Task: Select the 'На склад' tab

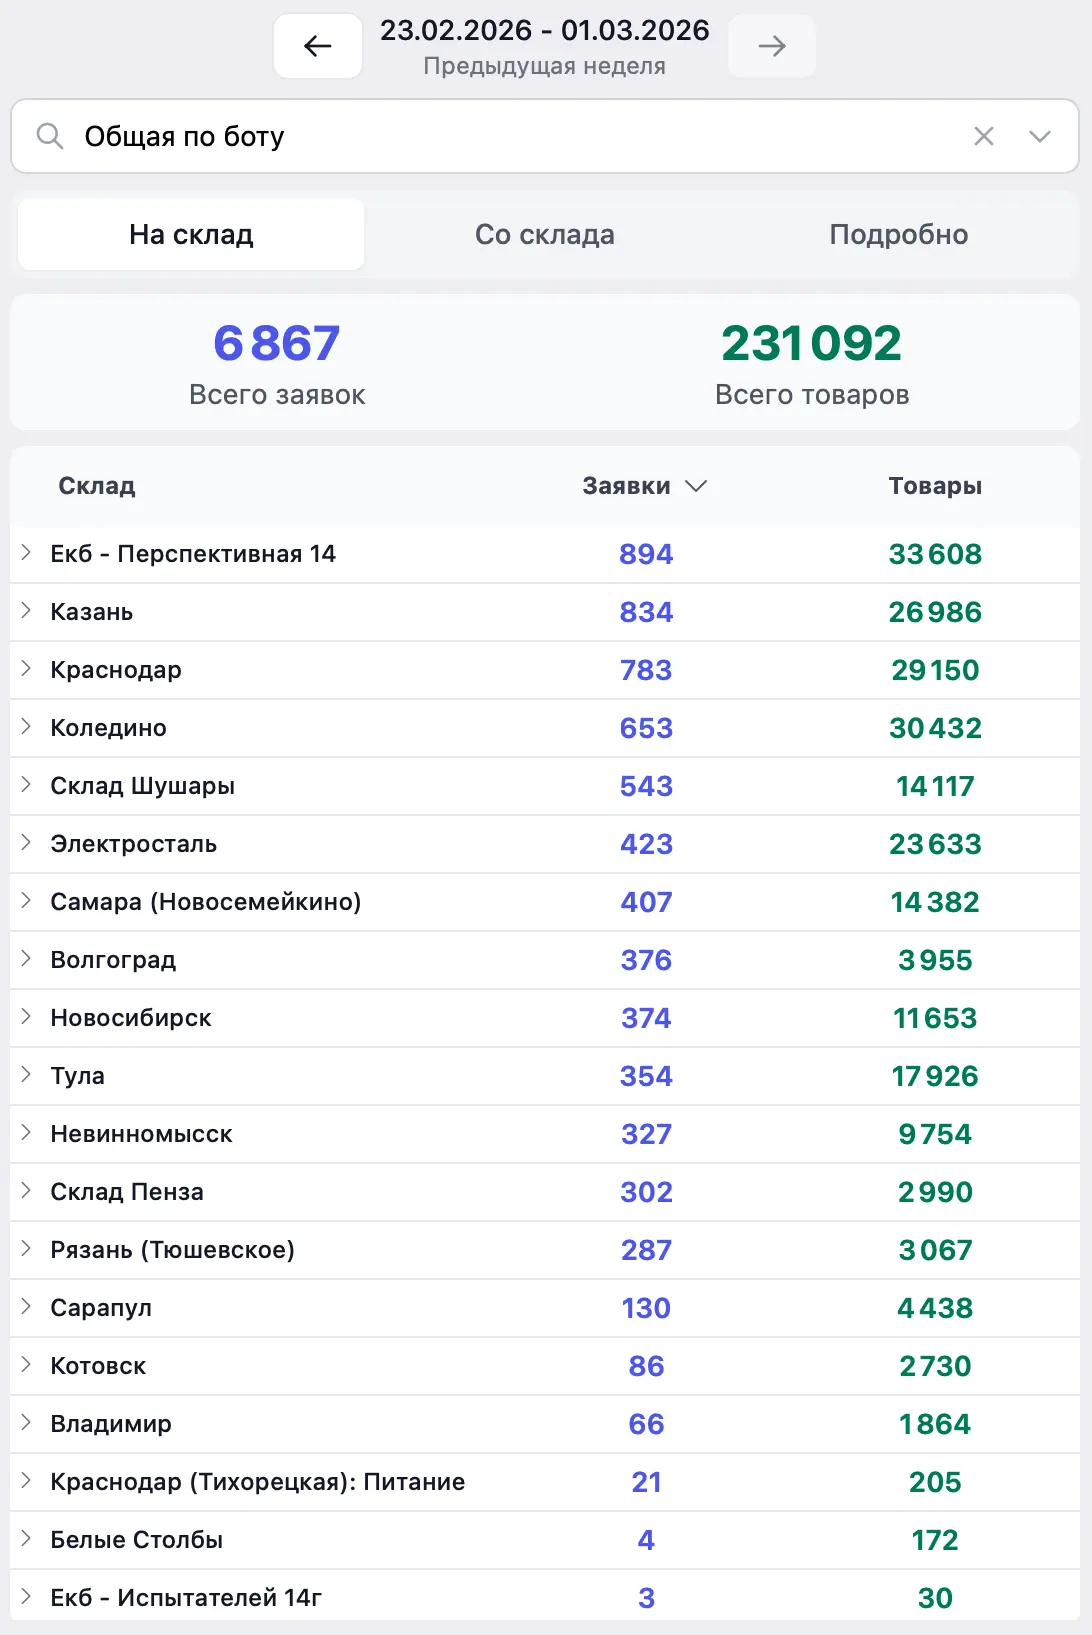Action: point(191,235)
